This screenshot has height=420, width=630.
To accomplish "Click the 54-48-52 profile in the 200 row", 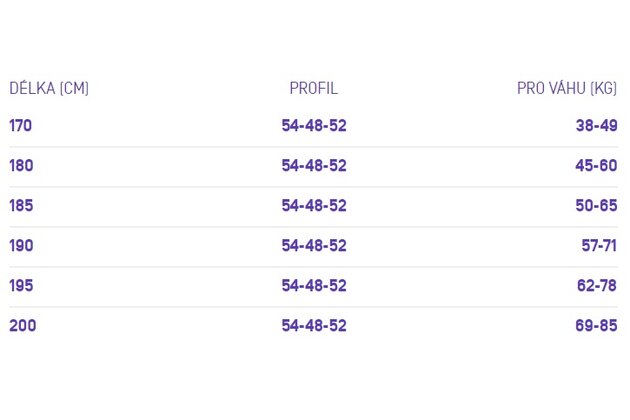I will 314,326.
